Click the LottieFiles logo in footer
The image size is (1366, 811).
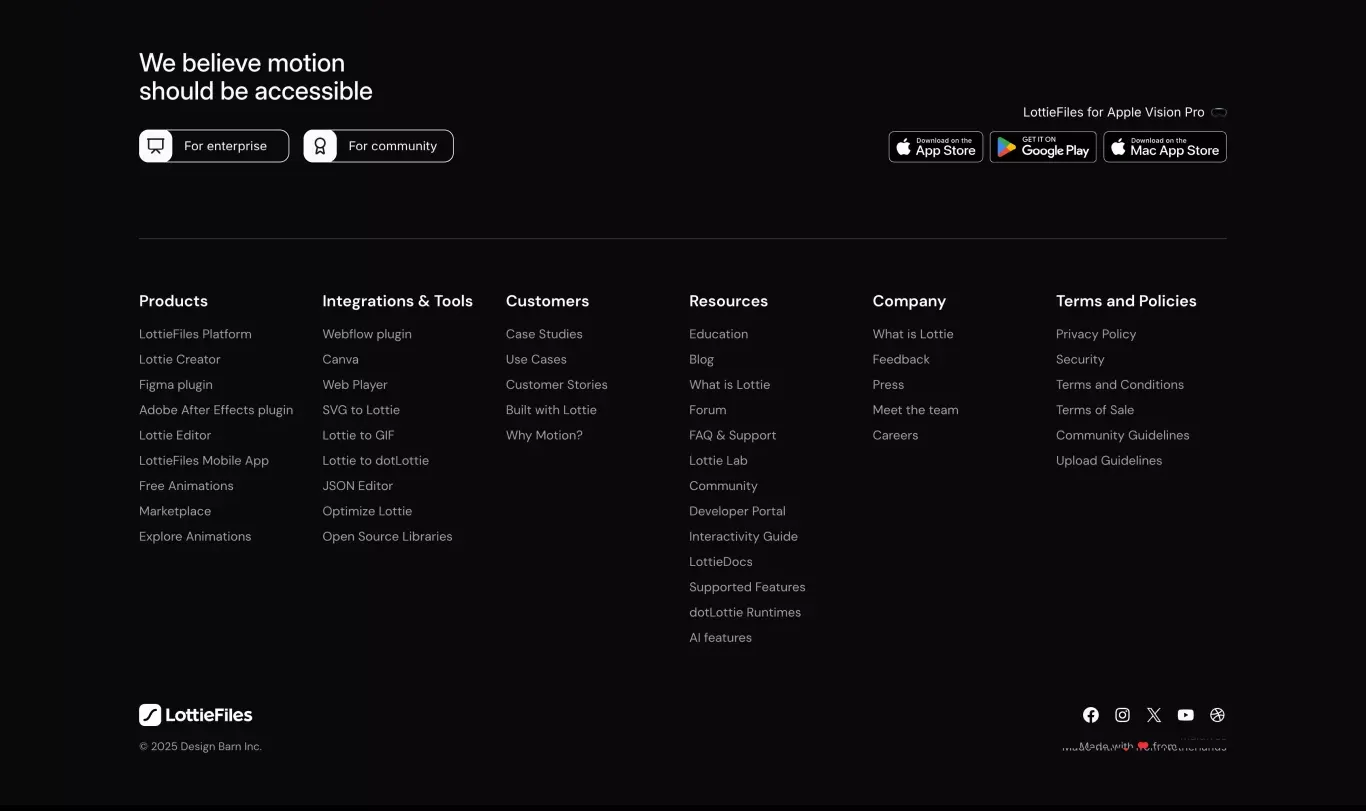coord(196,715)
